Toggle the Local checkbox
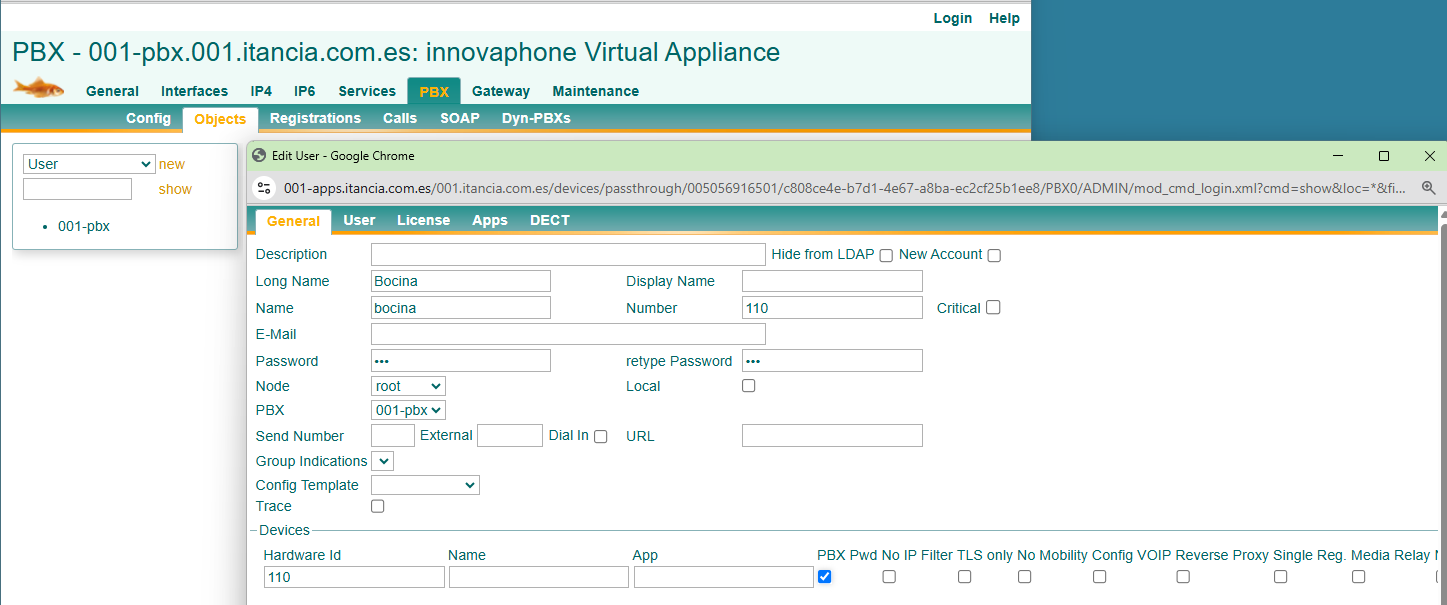This screenshot has width=1447, height=605. tap(749, 386)
